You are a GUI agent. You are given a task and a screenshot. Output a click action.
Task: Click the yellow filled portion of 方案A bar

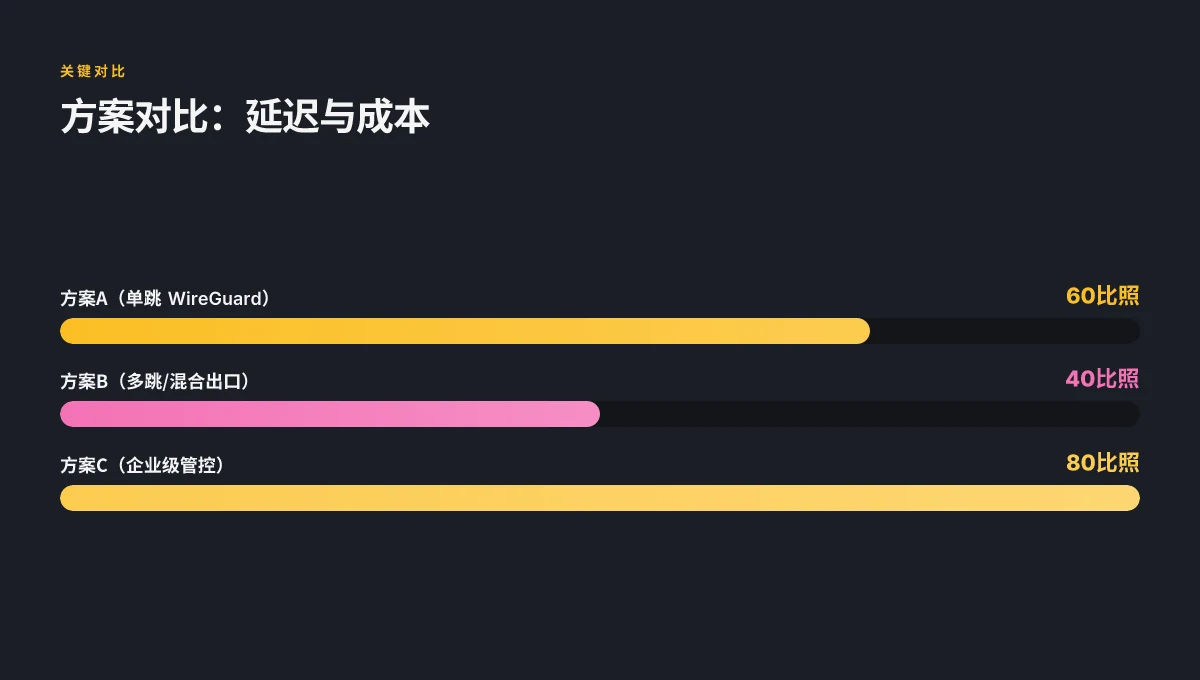[x=465, y=331]
